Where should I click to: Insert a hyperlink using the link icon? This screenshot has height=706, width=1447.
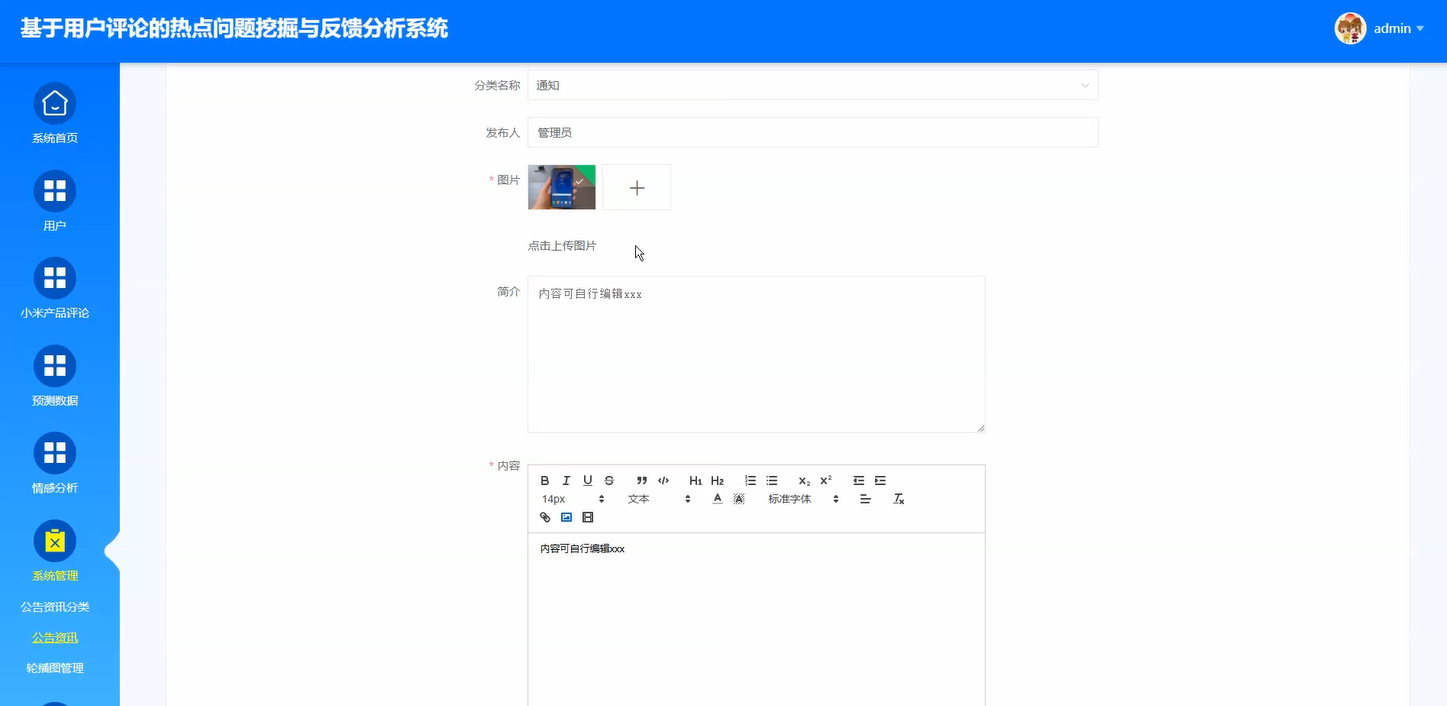point(545,517)
